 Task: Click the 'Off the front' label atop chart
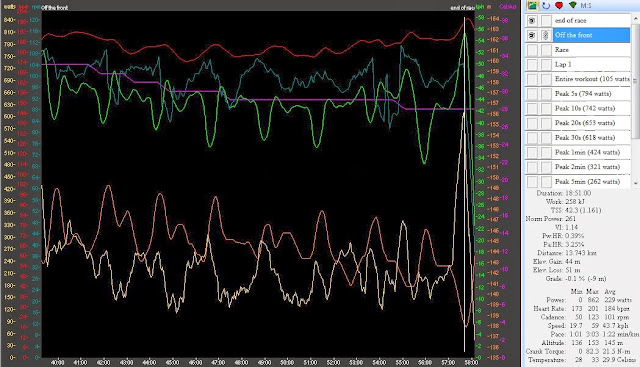click(54, 7)
